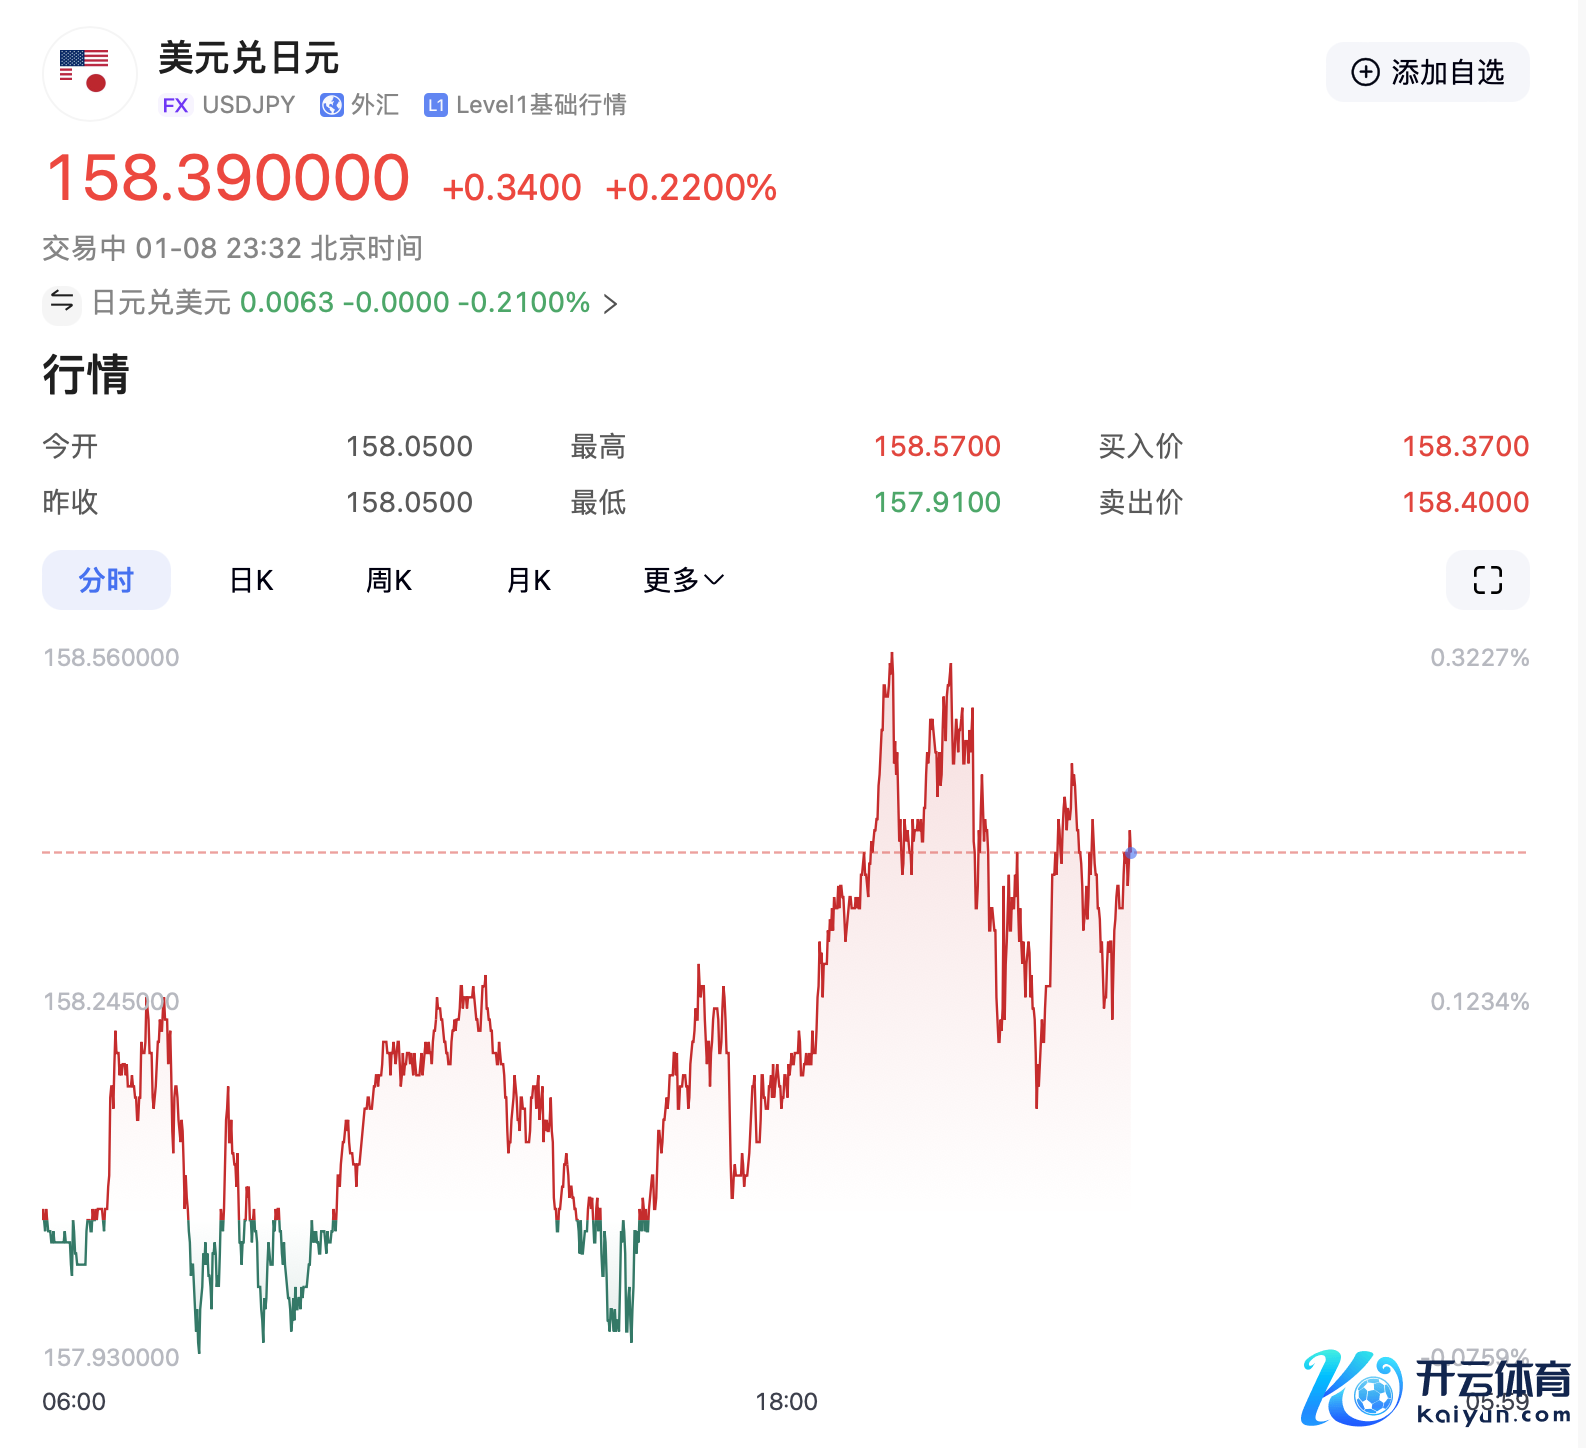This screenshot has width=1586, height=1448.
Task: Click the Kaiyun sports logo watermark
Action: pos(1435,1388)
